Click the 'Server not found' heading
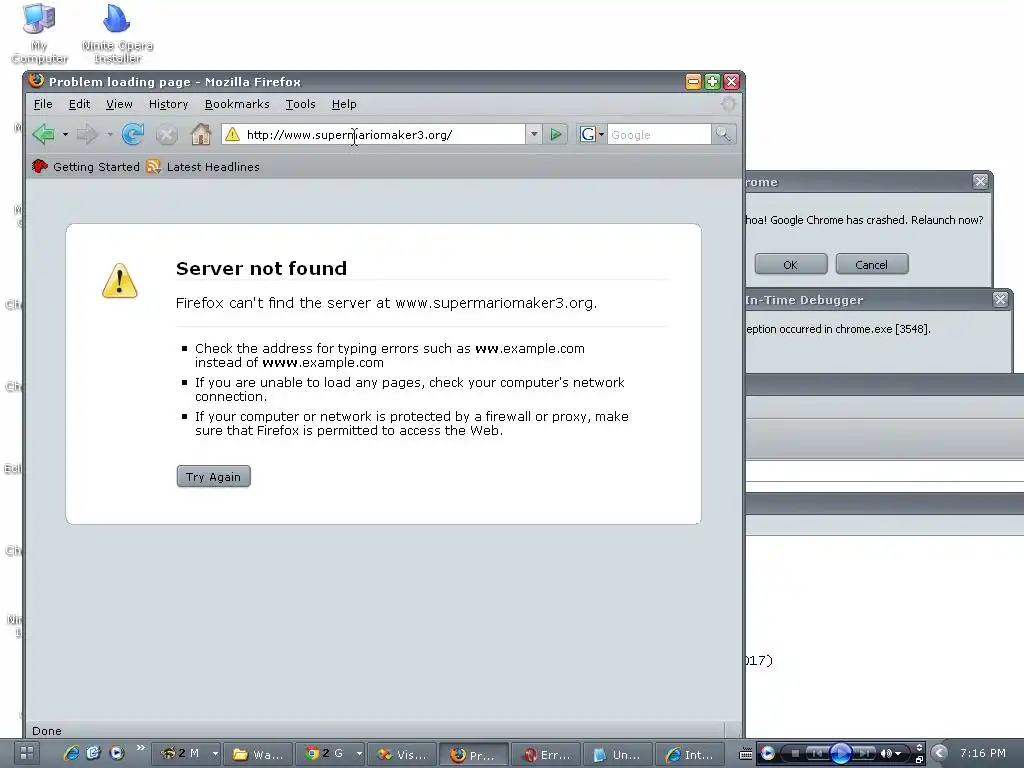The image size is (1024, 768). pos(261,268)
